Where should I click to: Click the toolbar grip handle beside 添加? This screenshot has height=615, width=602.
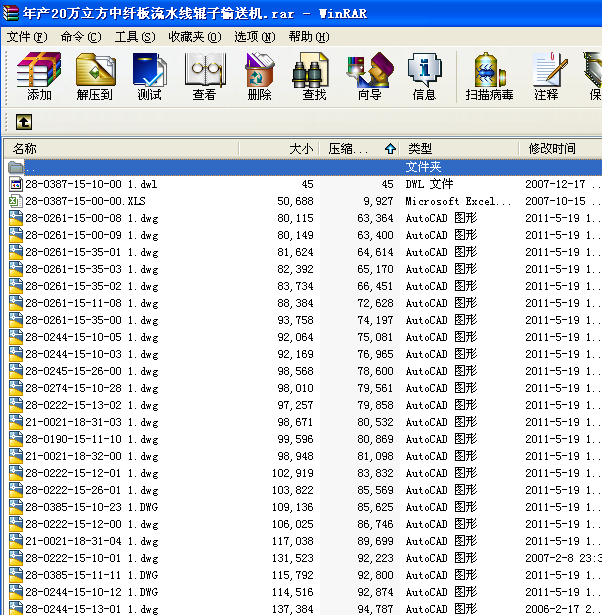(5, 78)
